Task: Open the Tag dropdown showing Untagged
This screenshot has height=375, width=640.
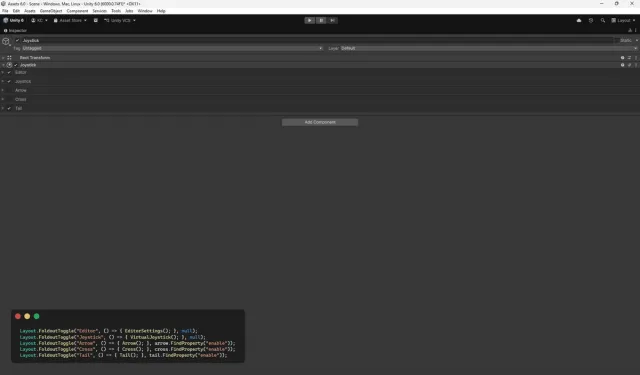Action: 172,48
